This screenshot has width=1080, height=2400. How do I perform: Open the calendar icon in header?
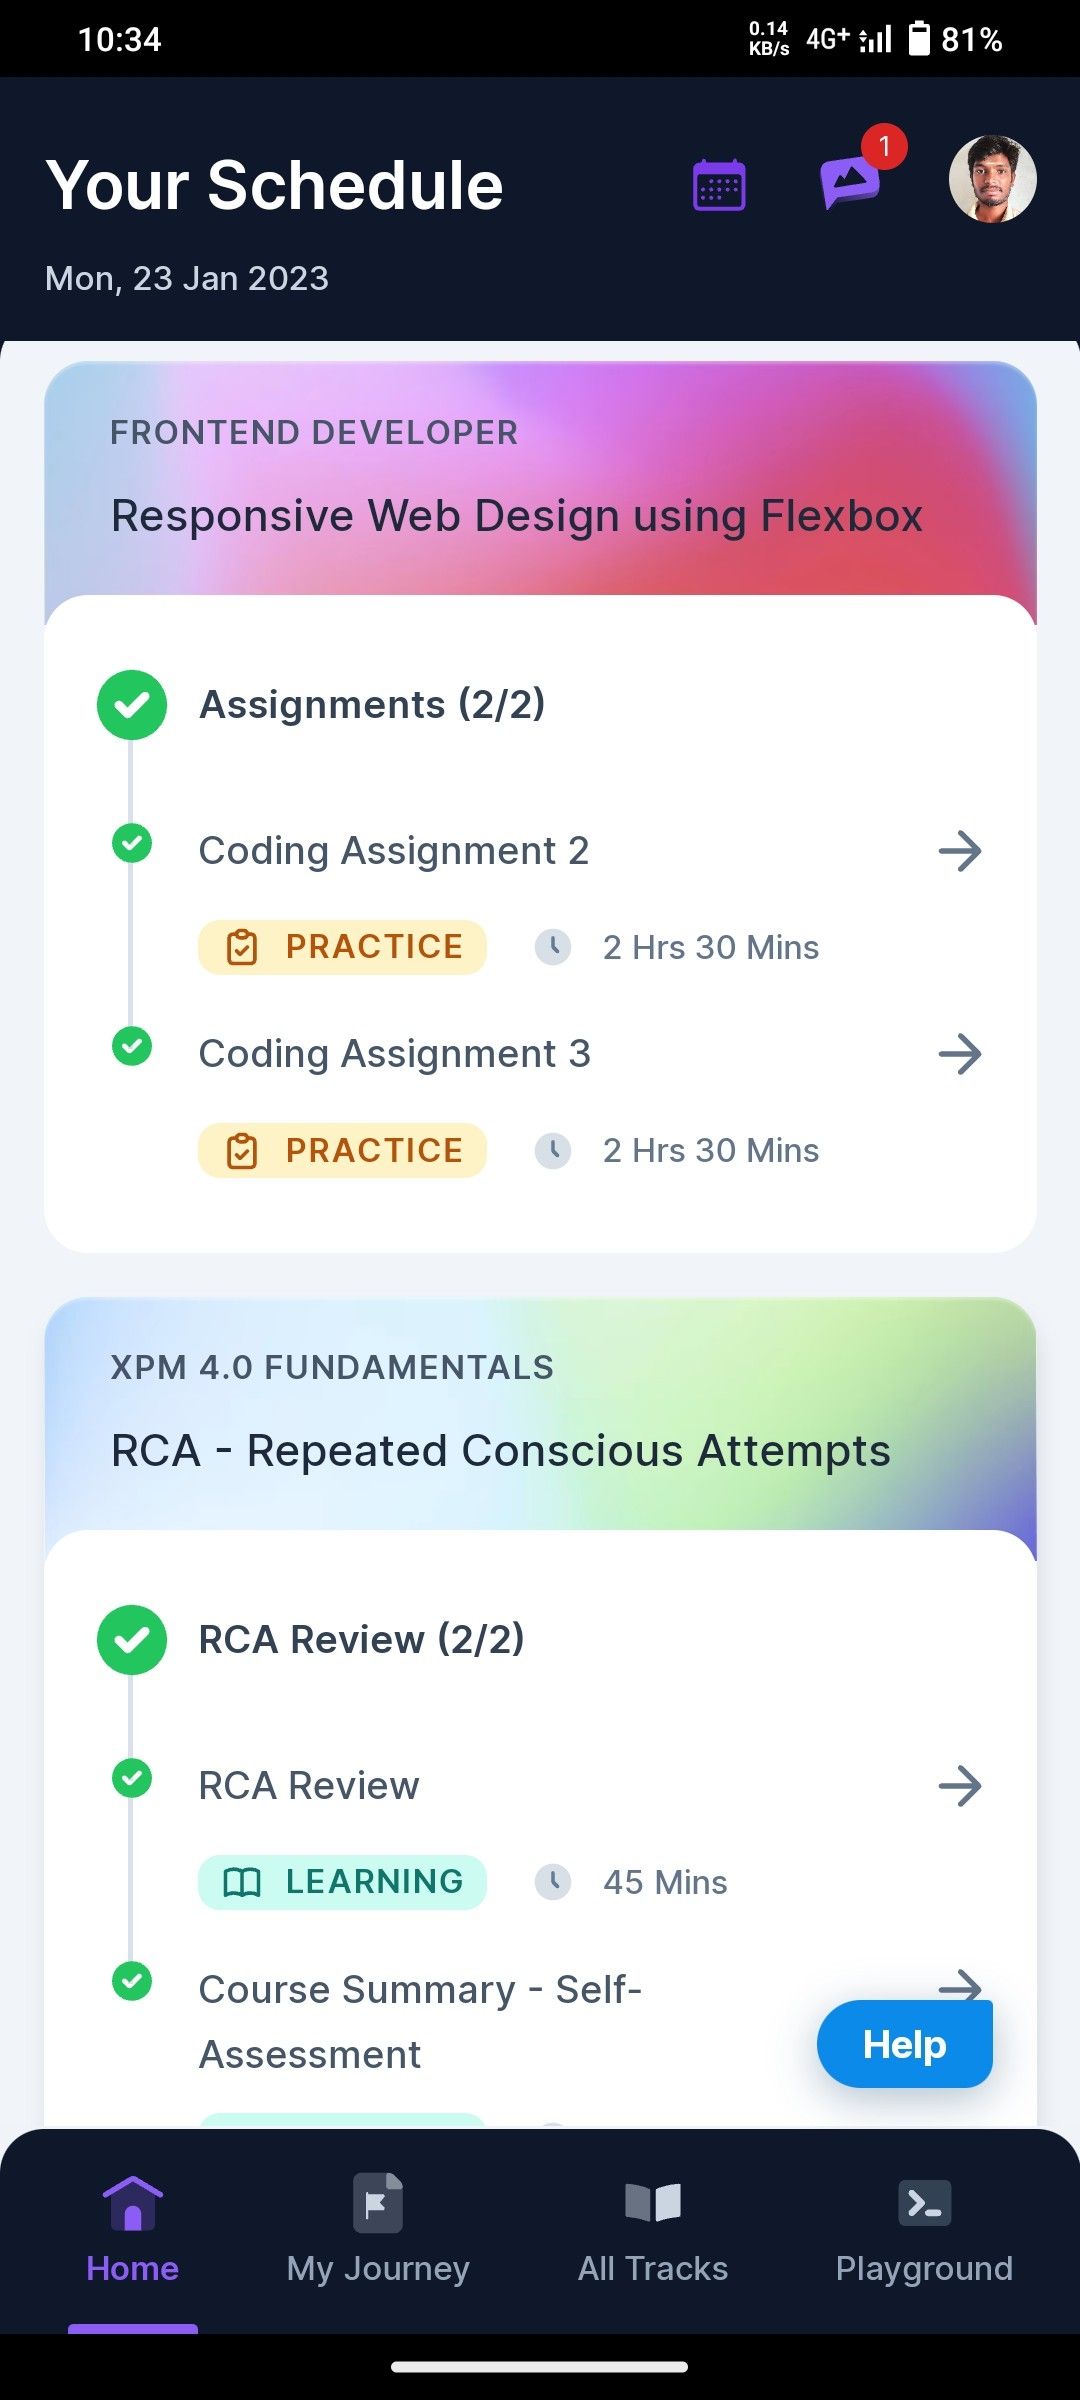tap(719, 185)
